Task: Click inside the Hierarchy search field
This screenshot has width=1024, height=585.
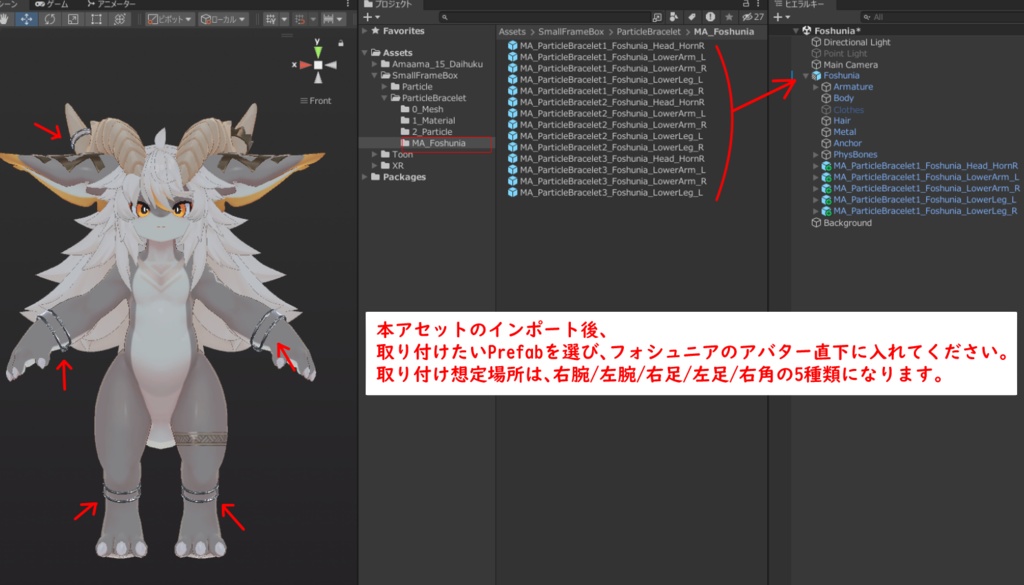Action: pyautogui.click(x=920, y=18)
